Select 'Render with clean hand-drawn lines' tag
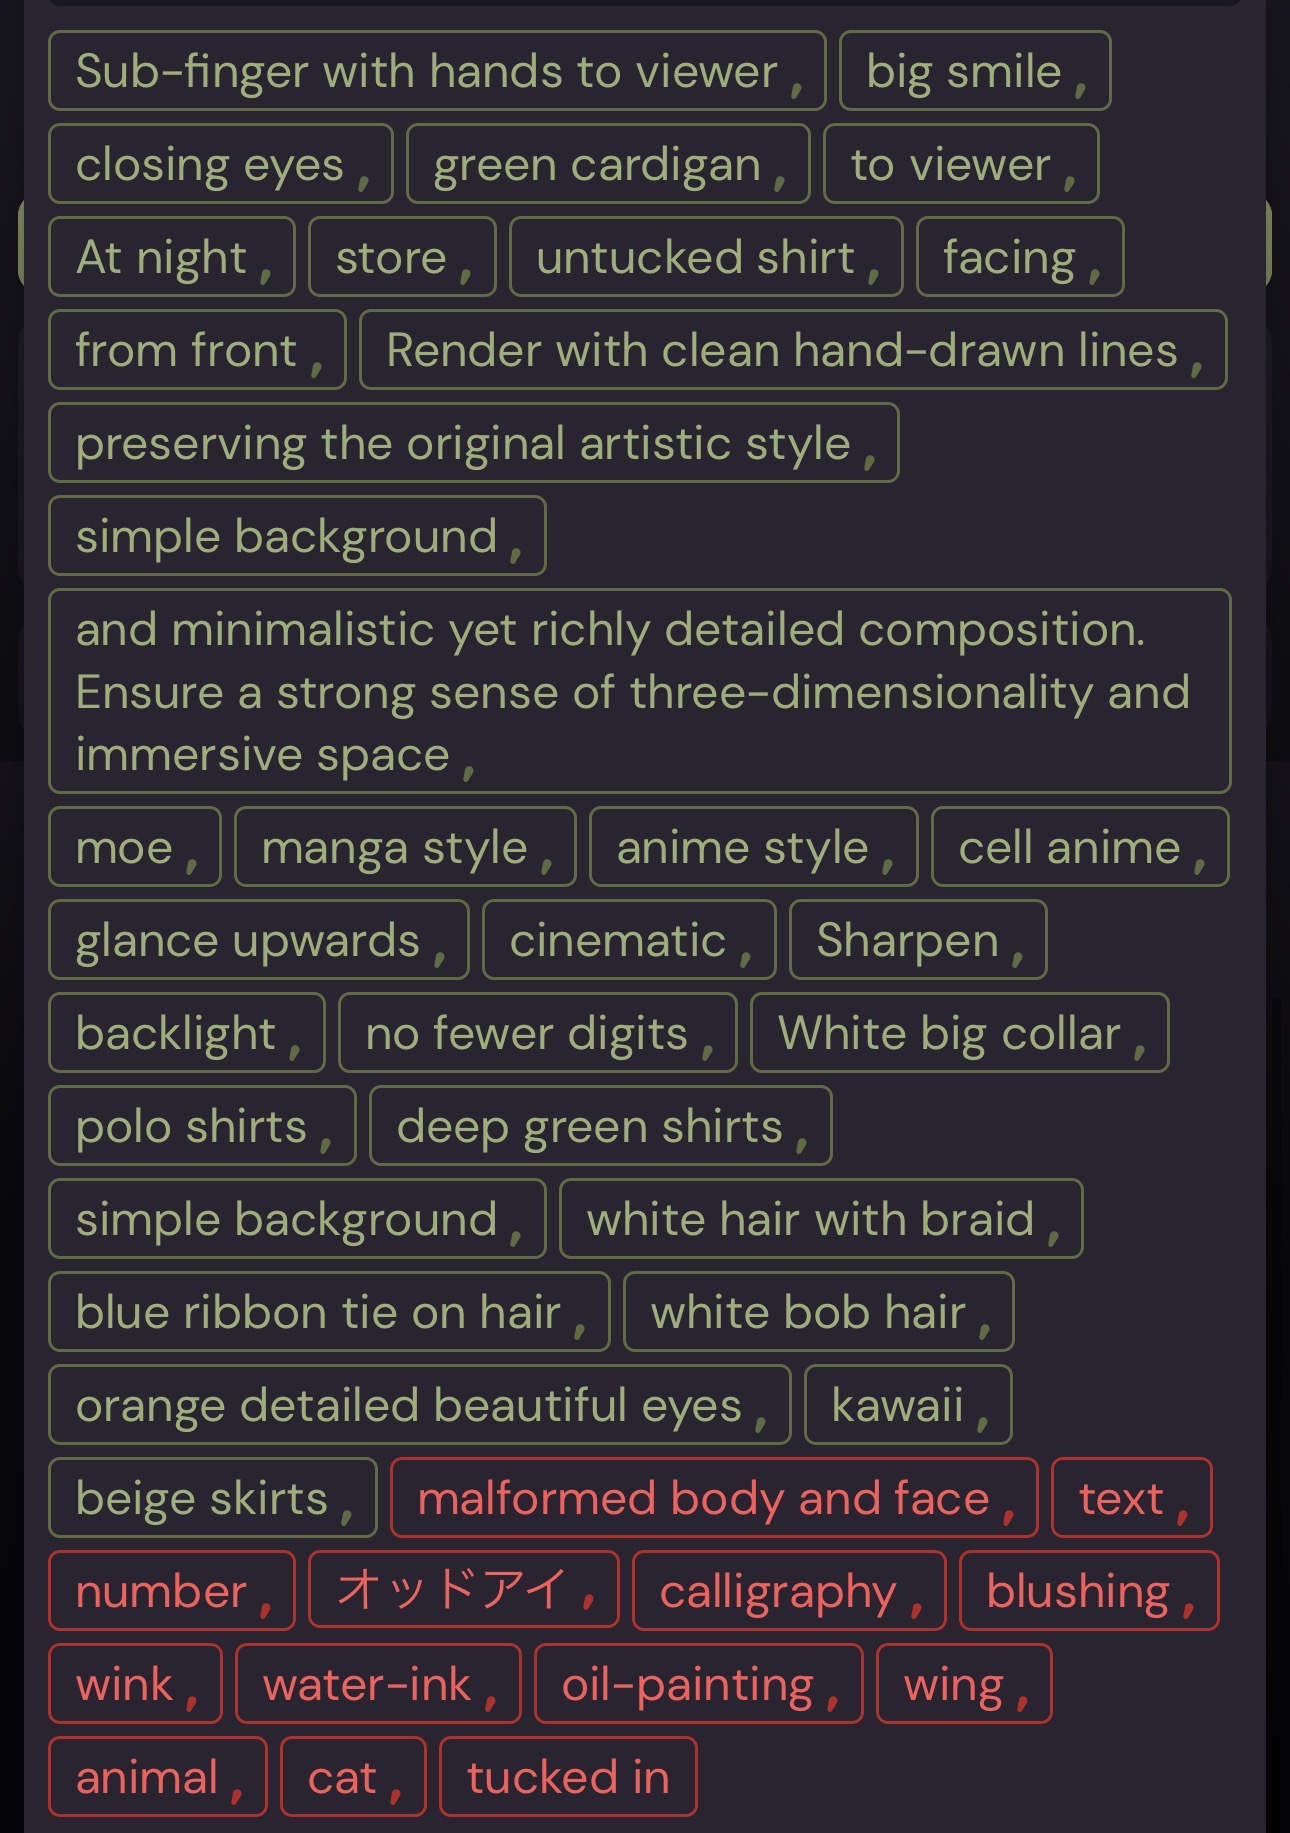The width and height of the screenshot is (1290, 1833). click(x=793, y=350)
